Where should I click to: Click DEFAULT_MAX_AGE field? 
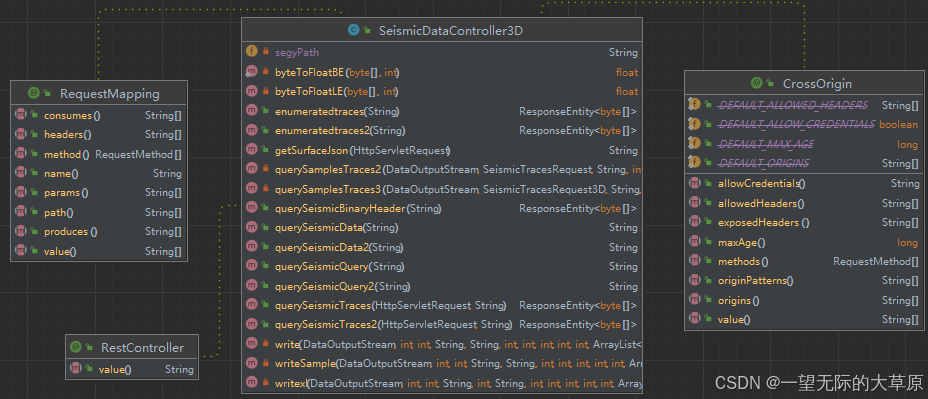coord(803,144)
